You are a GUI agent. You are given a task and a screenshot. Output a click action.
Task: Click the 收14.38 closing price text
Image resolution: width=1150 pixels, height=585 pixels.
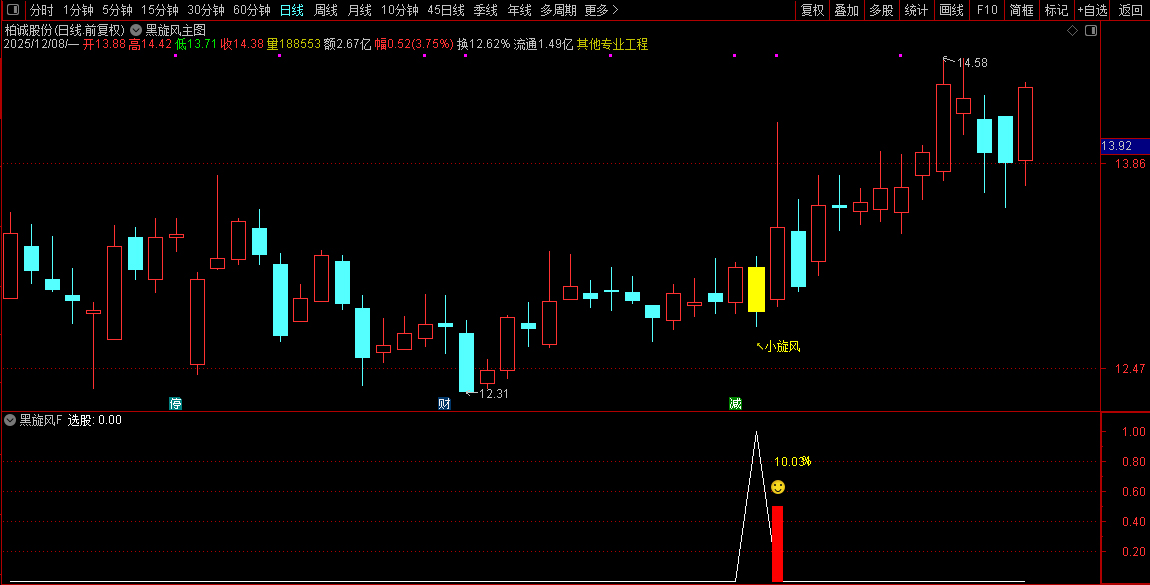click(242, 44)
